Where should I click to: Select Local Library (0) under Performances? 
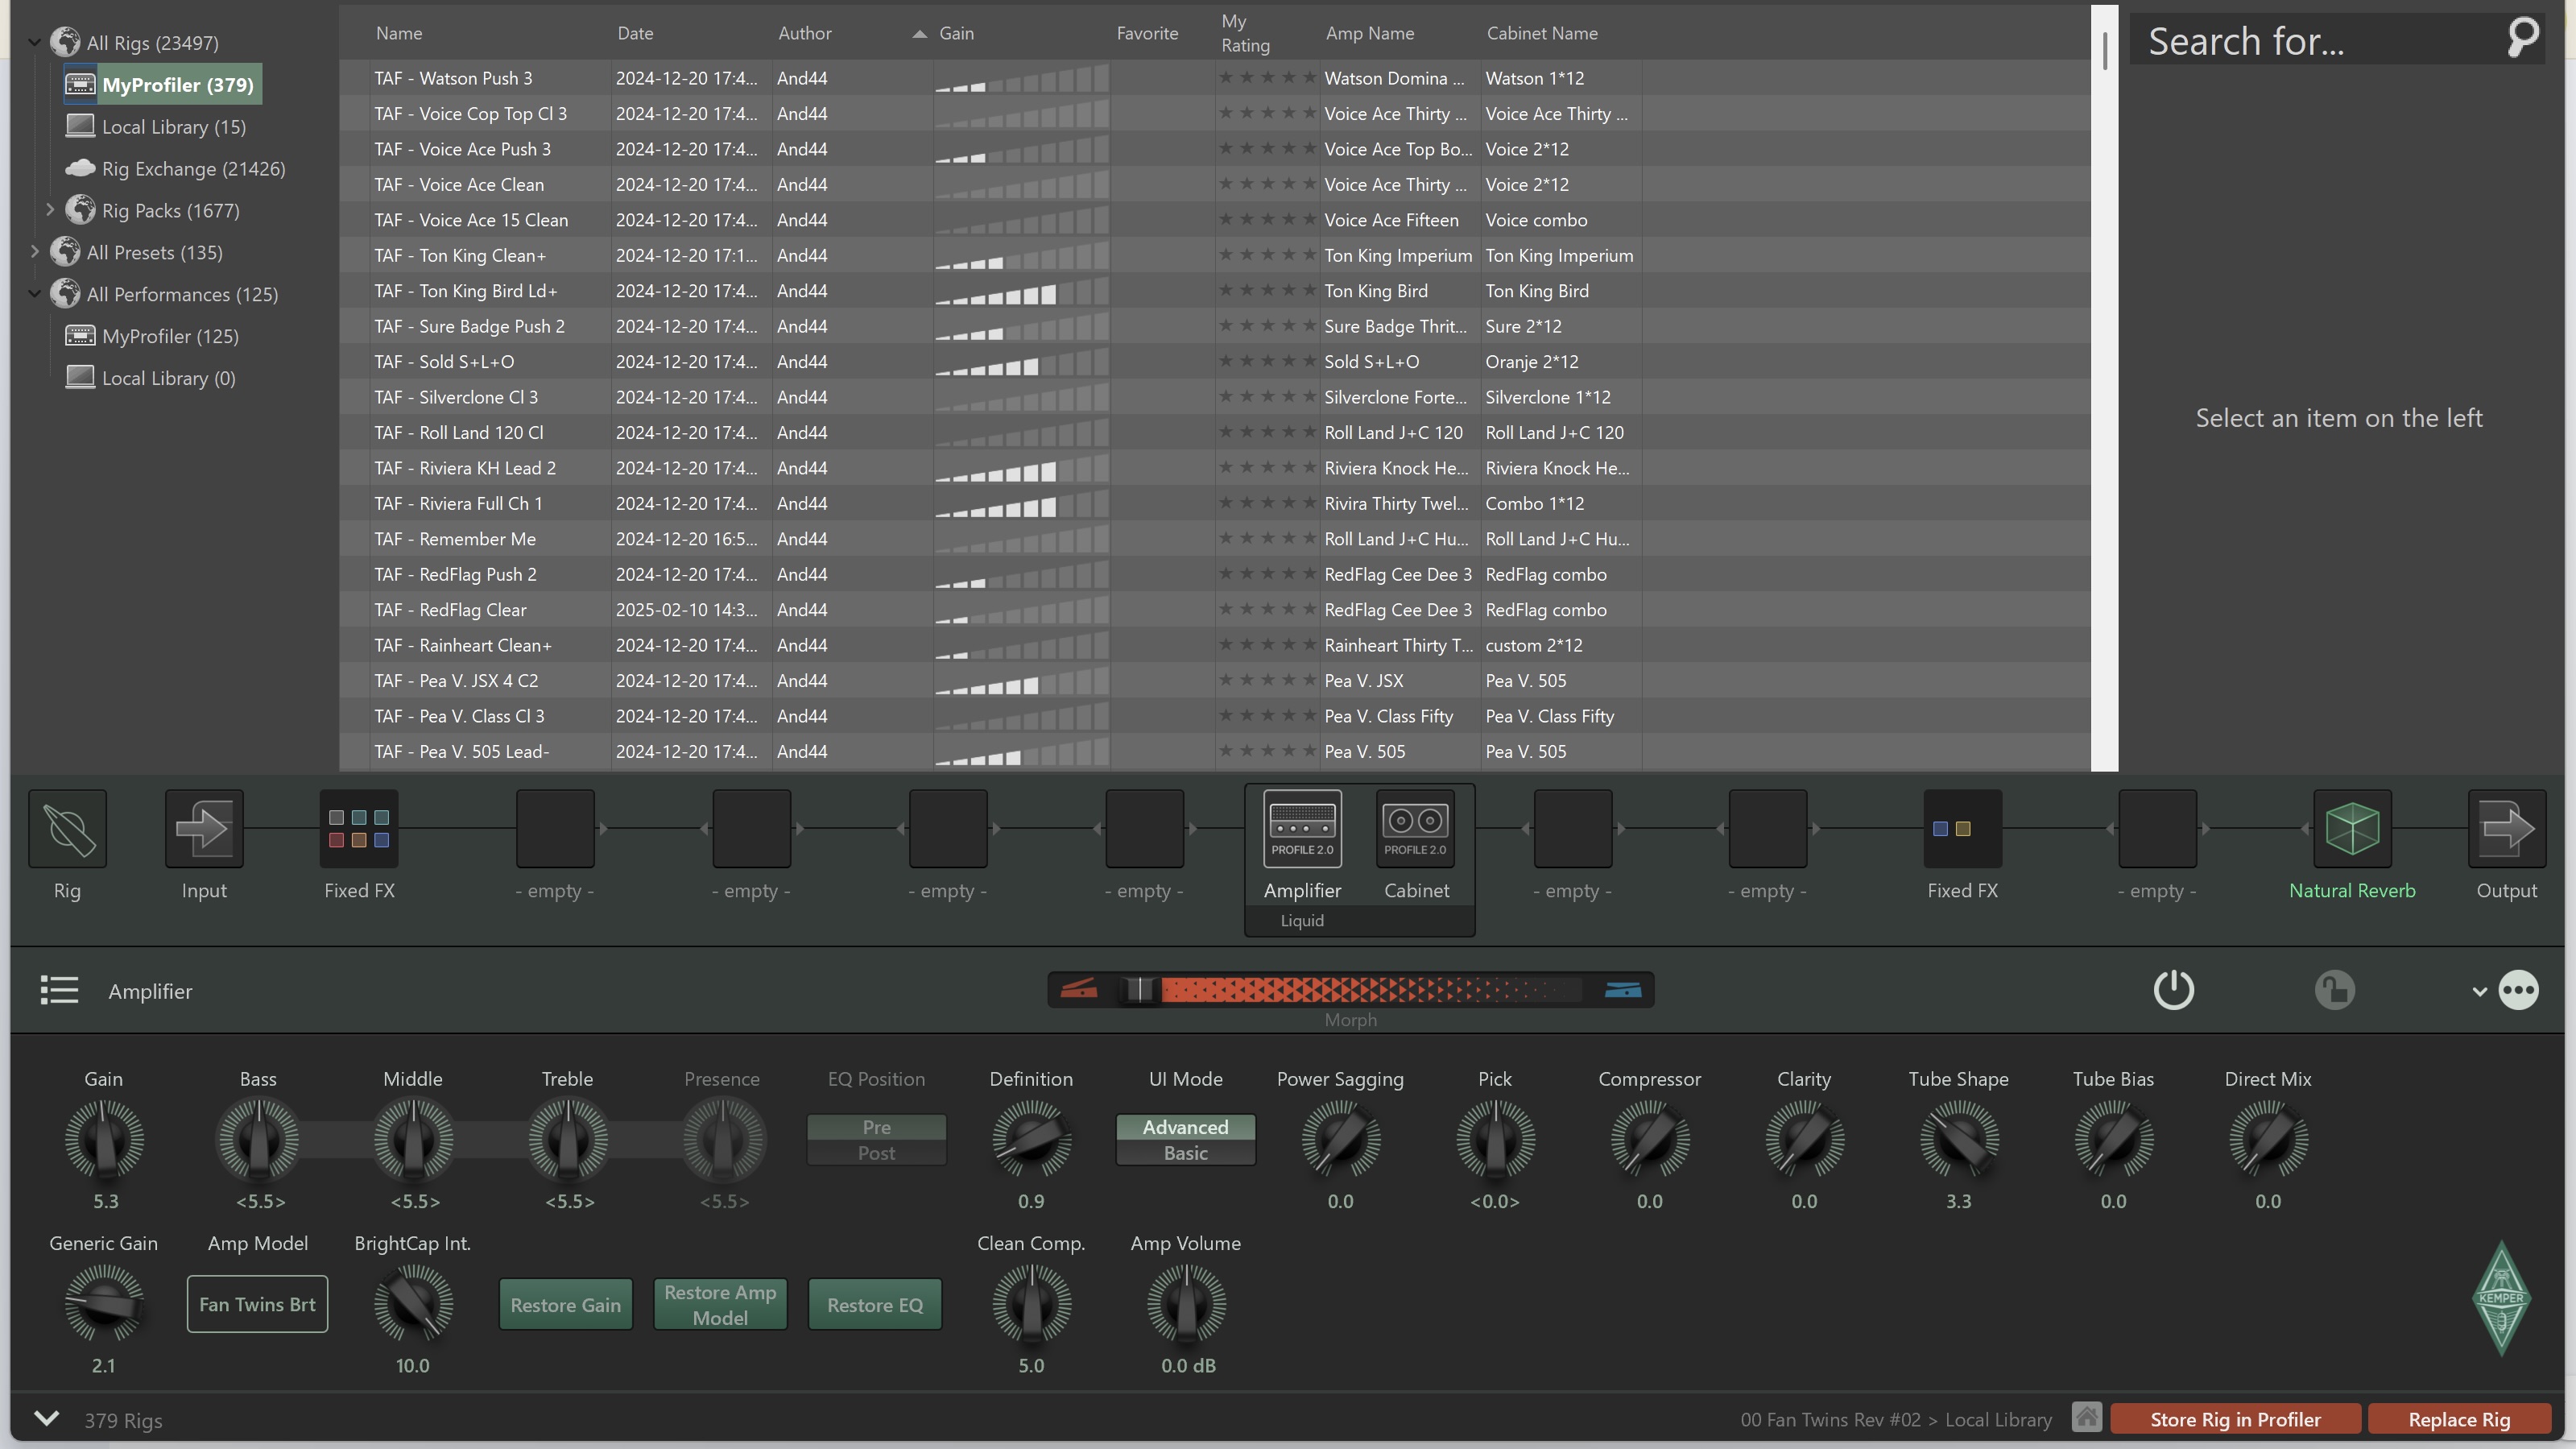coord(151,378)
